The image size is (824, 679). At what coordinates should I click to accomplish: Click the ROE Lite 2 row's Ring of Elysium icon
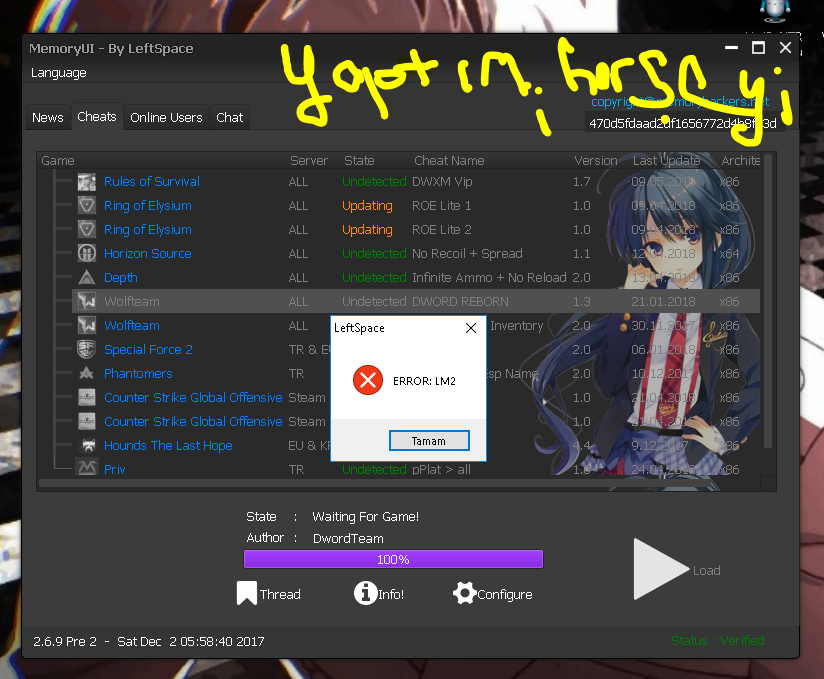(x=87, y=230)
